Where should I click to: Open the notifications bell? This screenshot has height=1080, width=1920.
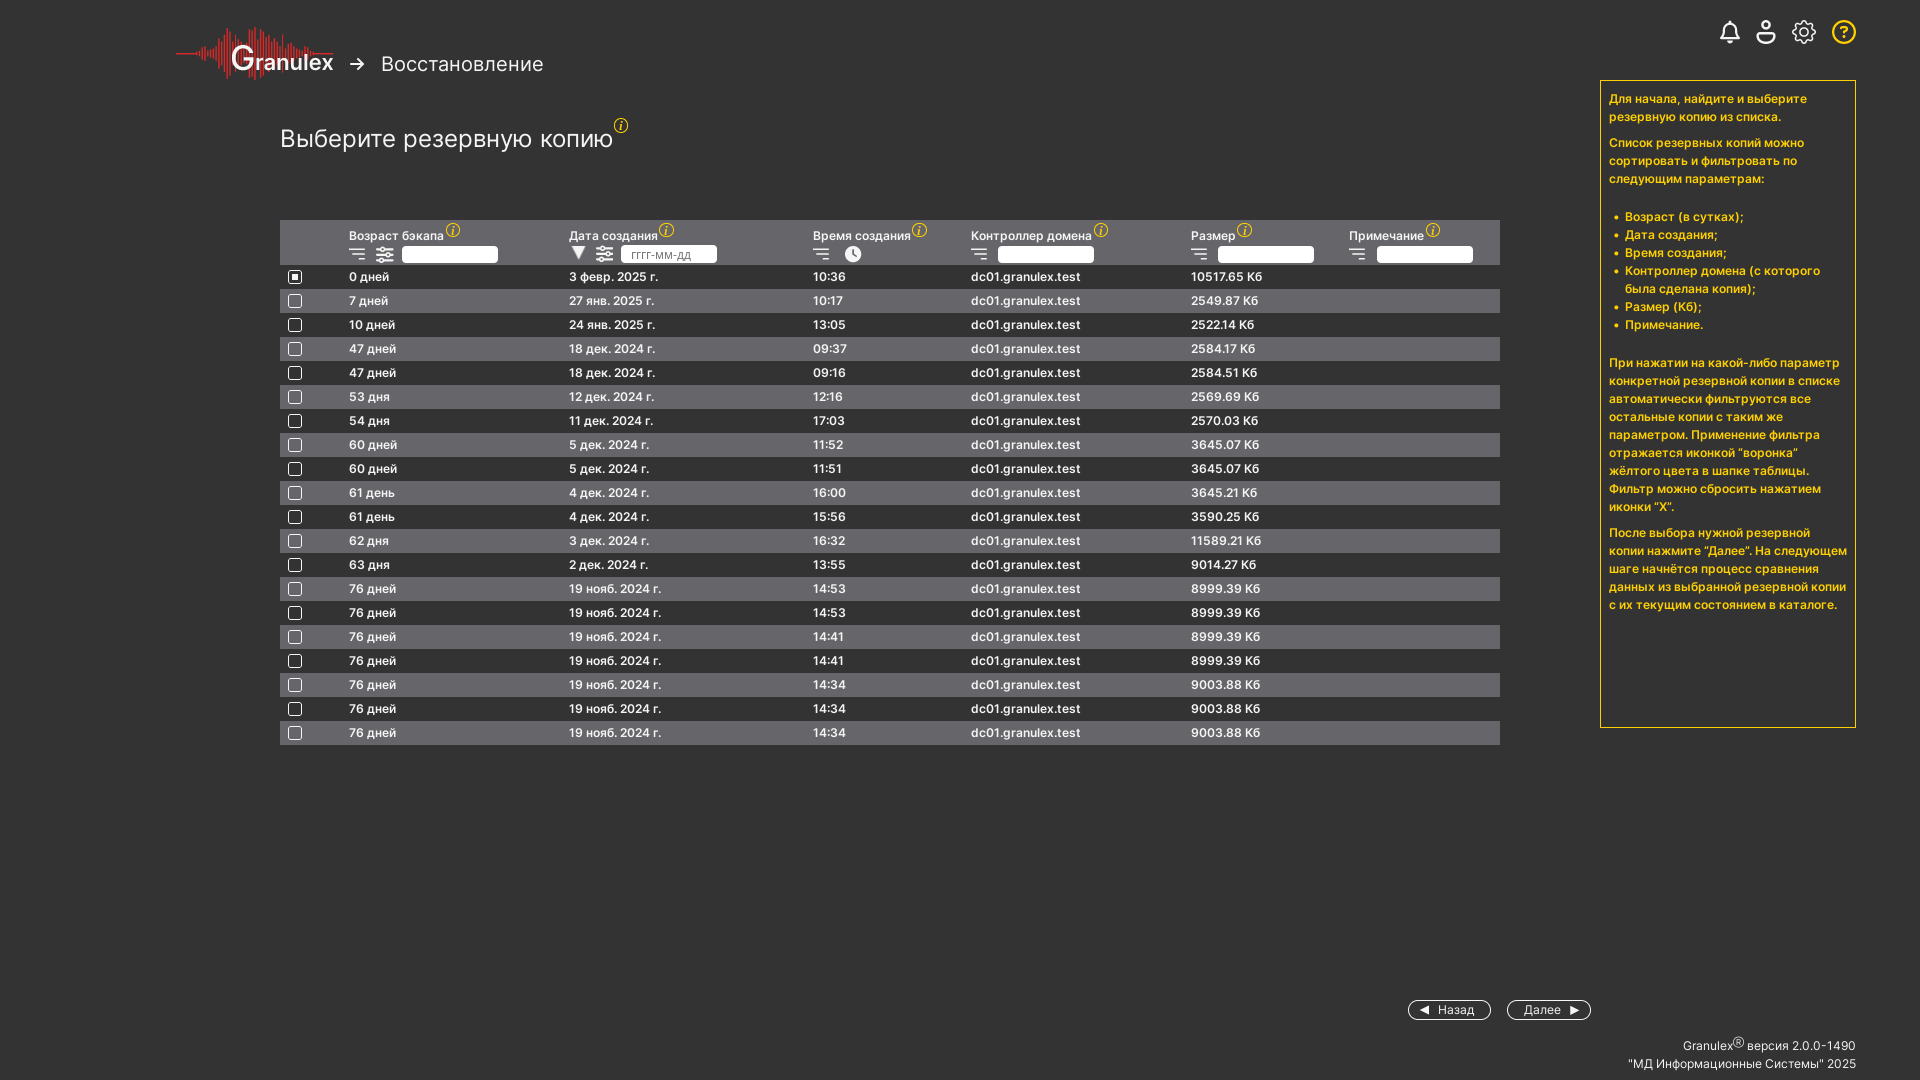pyautogui.click(x=1729, y=32)
